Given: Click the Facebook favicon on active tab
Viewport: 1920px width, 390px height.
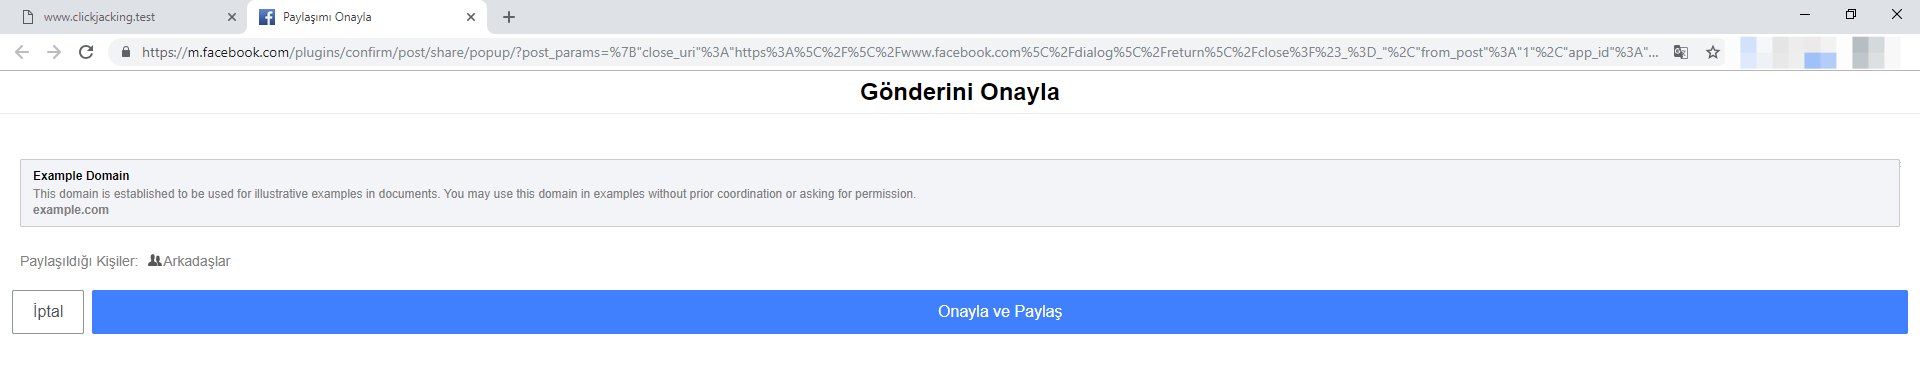Looking at the screenshot, I should [267, 17].
